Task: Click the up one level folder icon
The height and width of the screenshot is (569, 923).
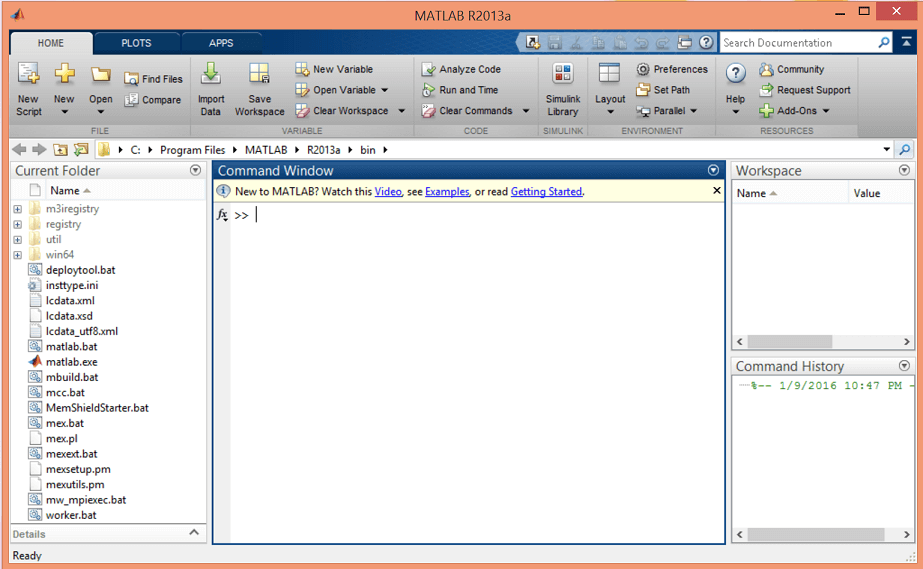Action: click(60, 150)
